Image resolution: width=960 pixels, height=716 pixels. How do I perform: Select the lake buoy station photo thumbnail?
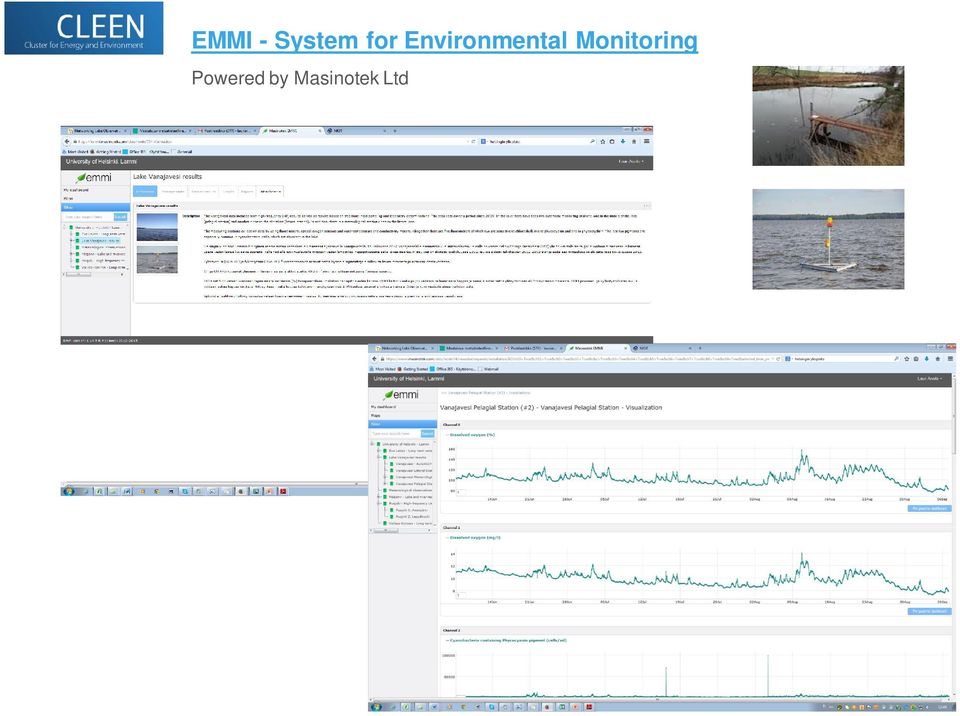pyautogui.click(x=828, y=239)
